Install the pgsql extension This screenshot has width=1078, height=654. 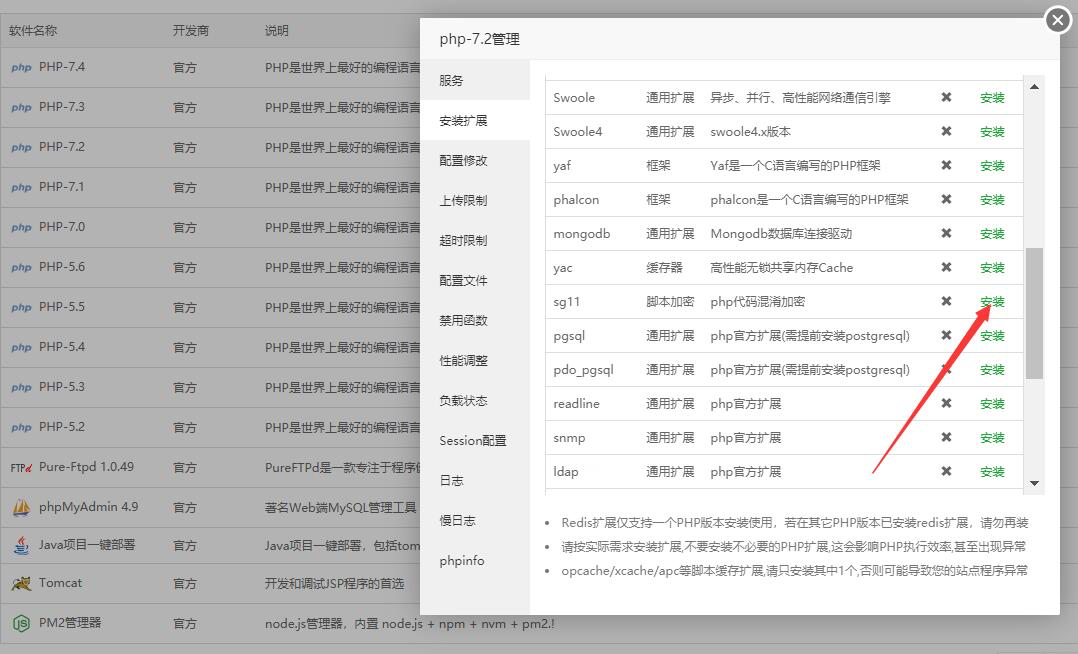[x=992, y=336]
